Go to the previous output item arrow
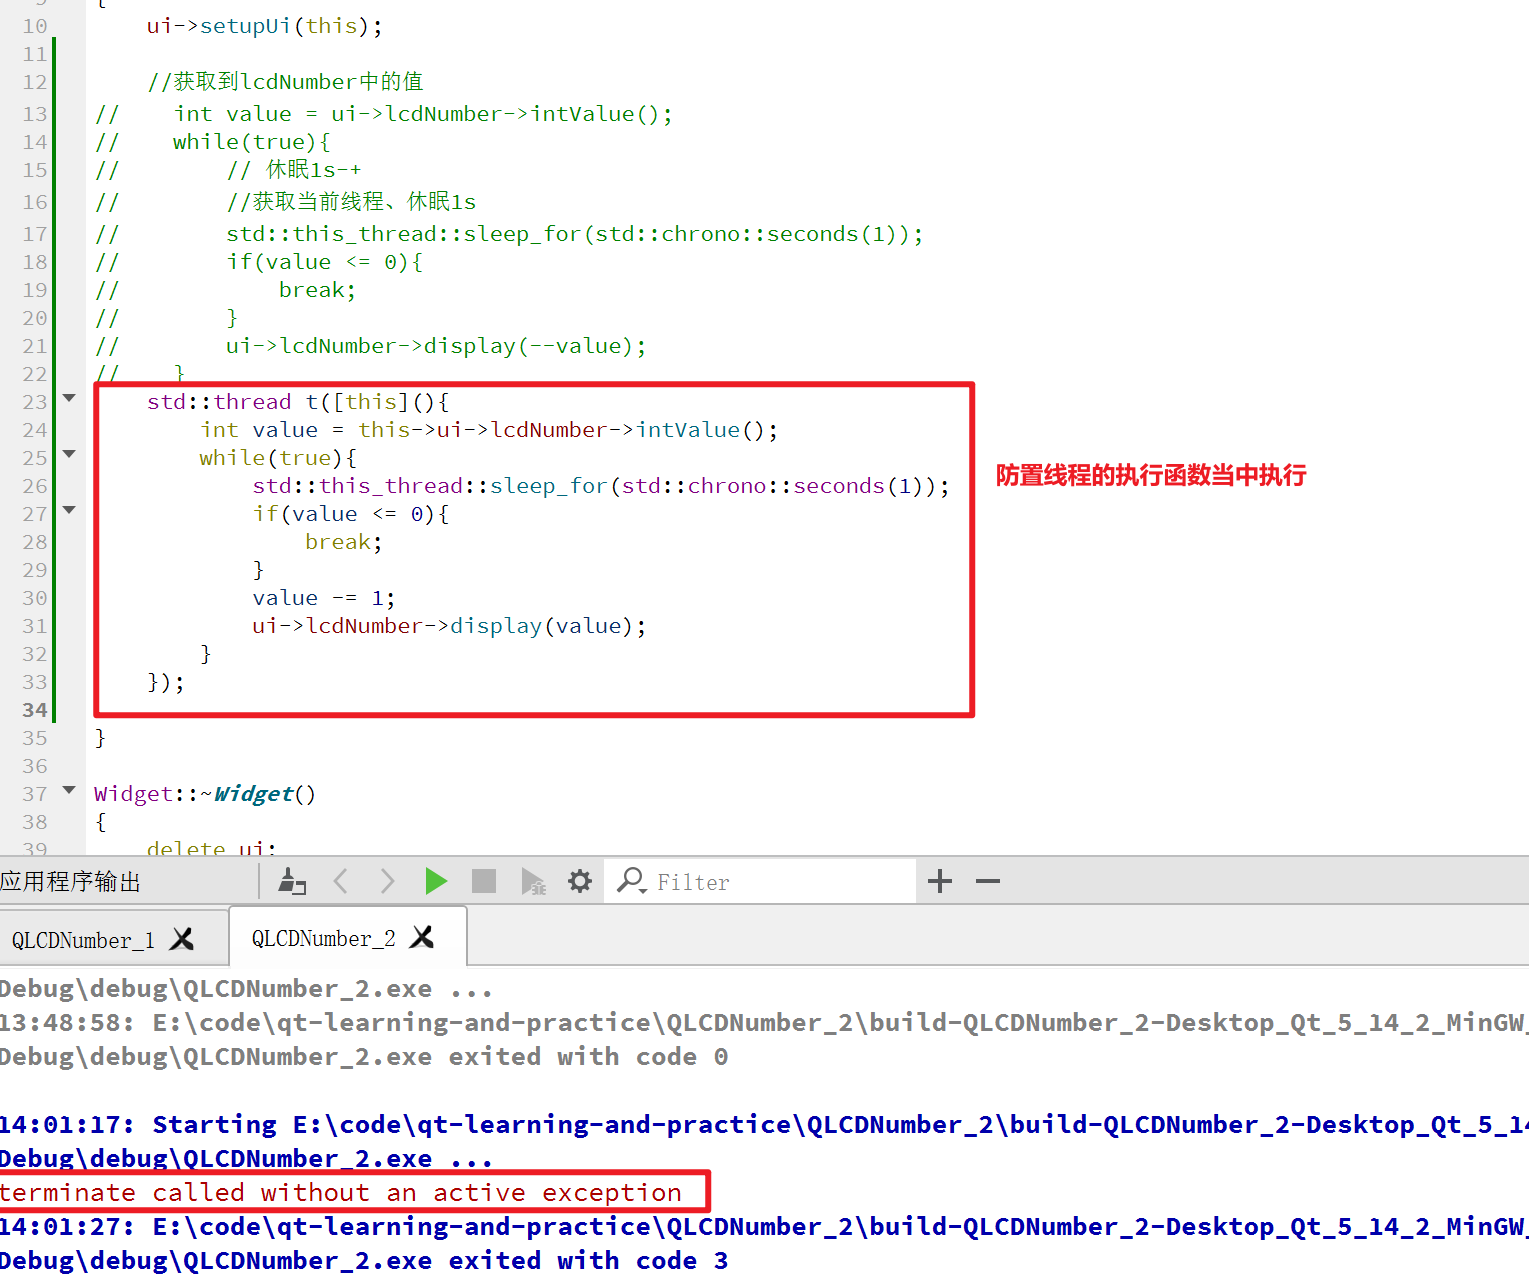1529x1276 pixels. click(340, 881)
